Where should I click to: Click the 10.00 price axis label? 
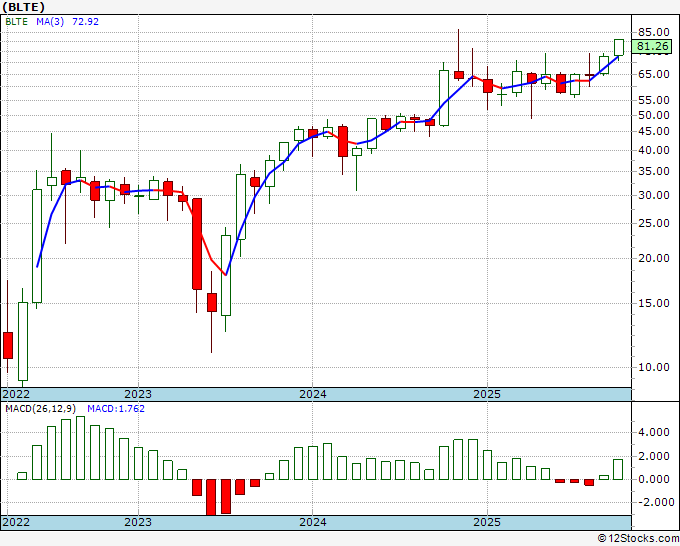coord(654,367)
